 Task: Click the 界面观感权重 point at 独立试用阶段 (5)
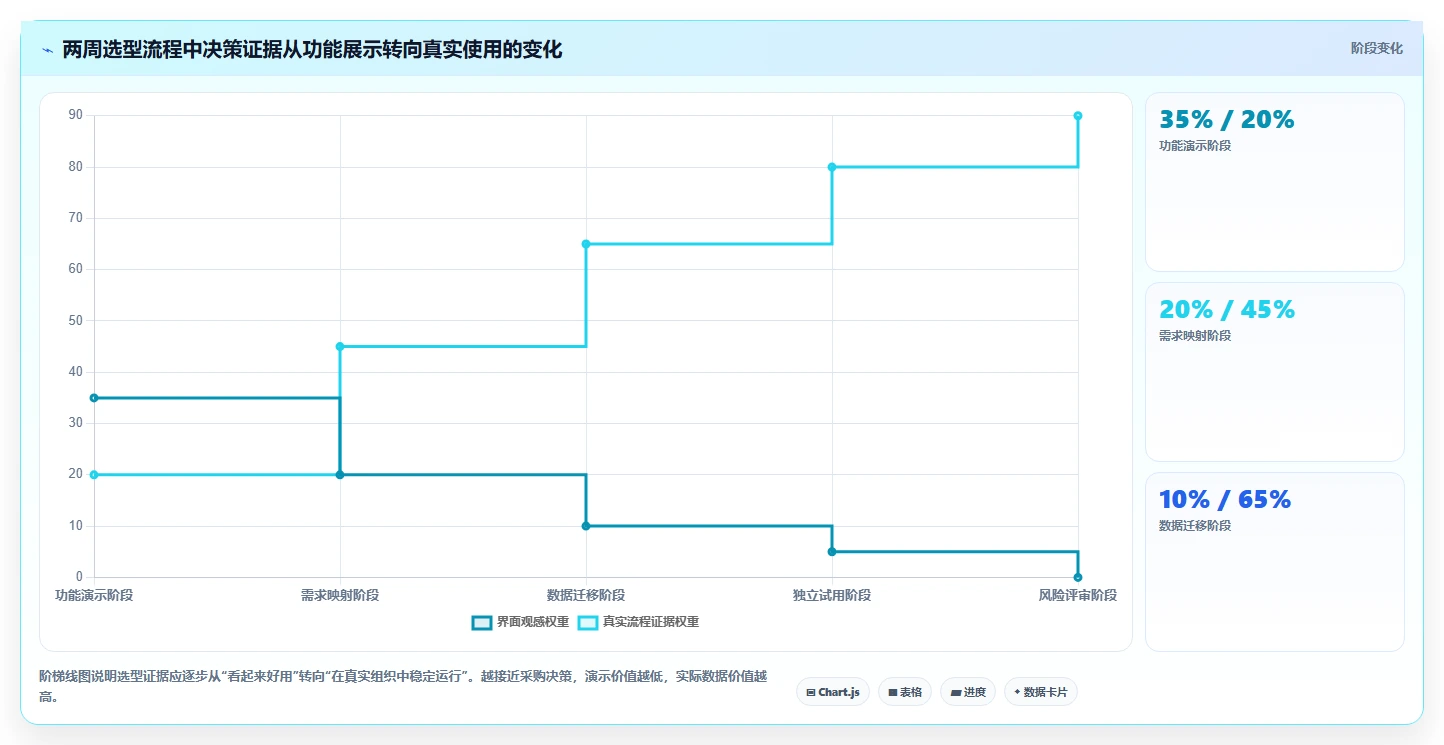[x=832, y=552]
